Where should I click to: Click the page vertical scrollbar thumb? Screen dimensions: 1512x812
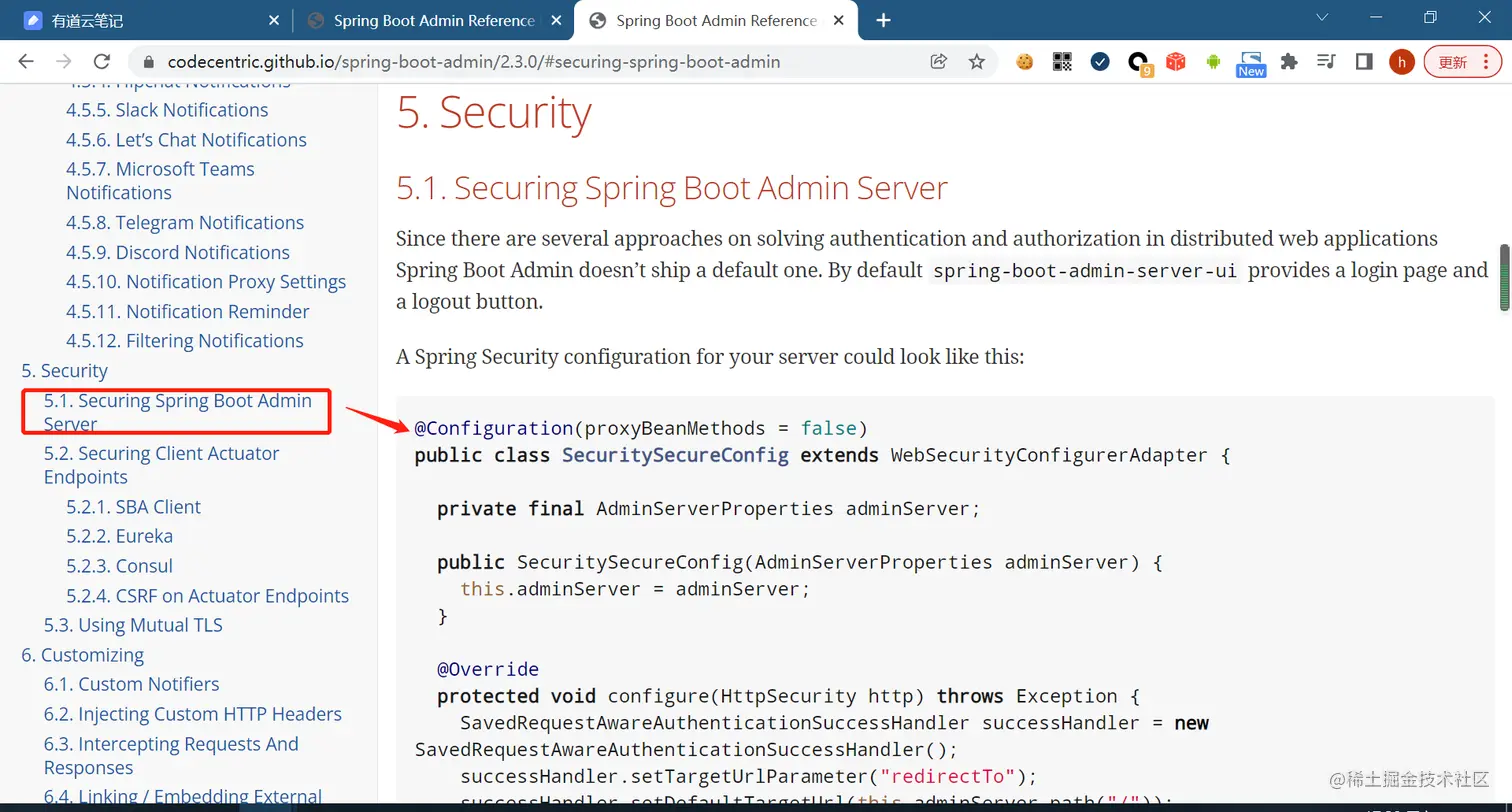[1503, 277]
